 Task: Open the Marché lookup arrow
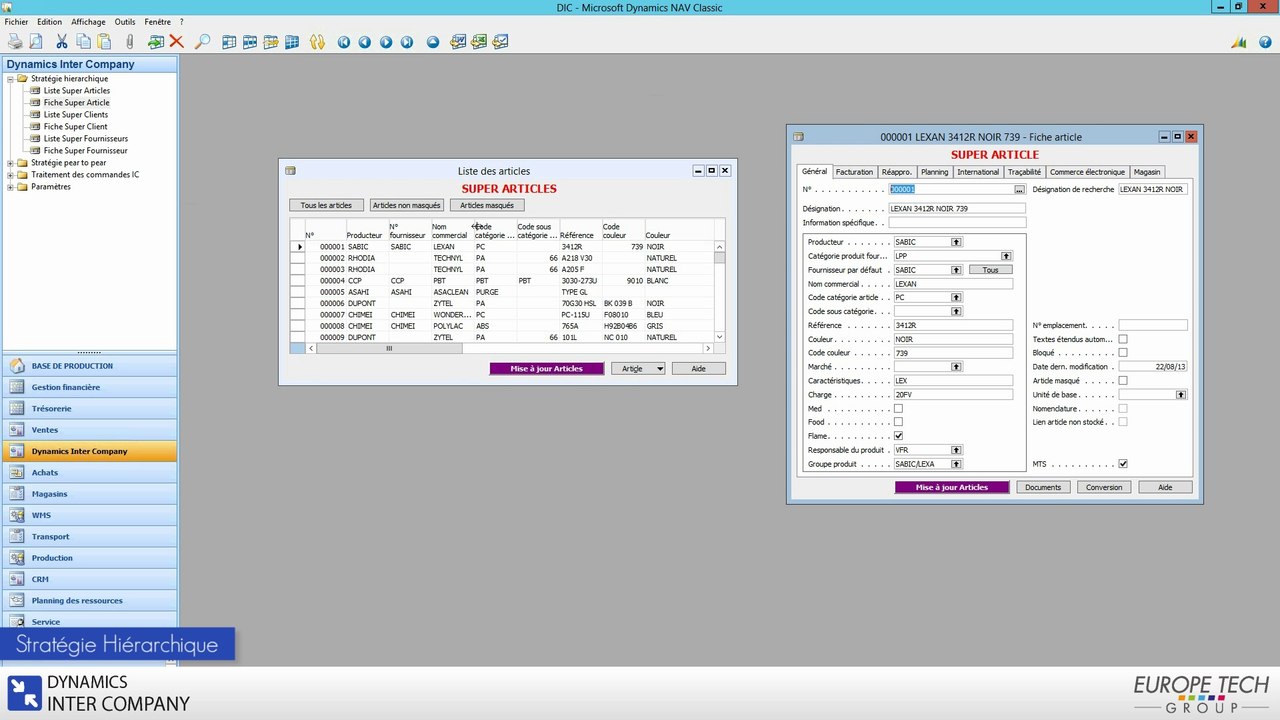click(956, 367)
